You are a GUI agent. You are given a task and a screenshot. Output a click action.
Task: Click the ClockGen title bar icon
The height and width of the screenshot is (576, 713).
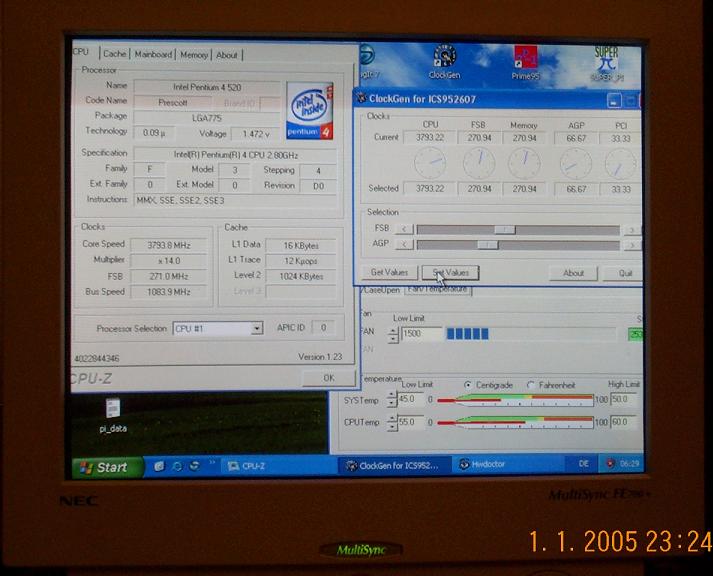tap(362, 98)
